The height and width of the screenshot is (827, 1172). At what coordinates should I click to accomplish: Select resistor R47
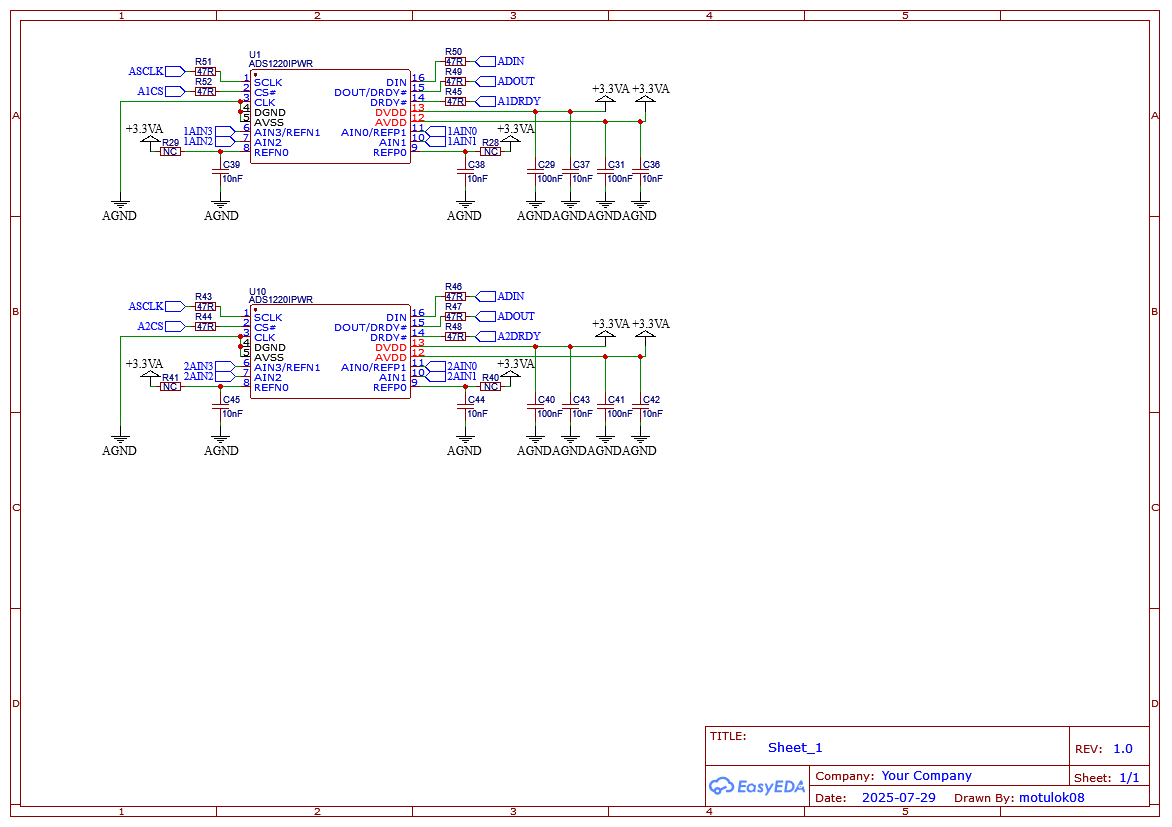click(455, 317)
